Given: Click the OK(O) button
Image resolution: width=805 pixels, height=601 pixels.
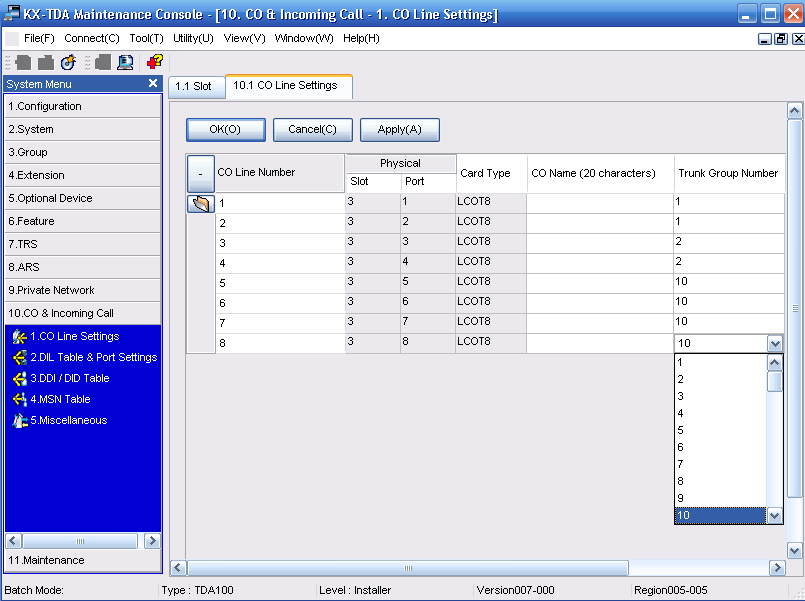Looking at the screenshot, I should pos(226,130).
